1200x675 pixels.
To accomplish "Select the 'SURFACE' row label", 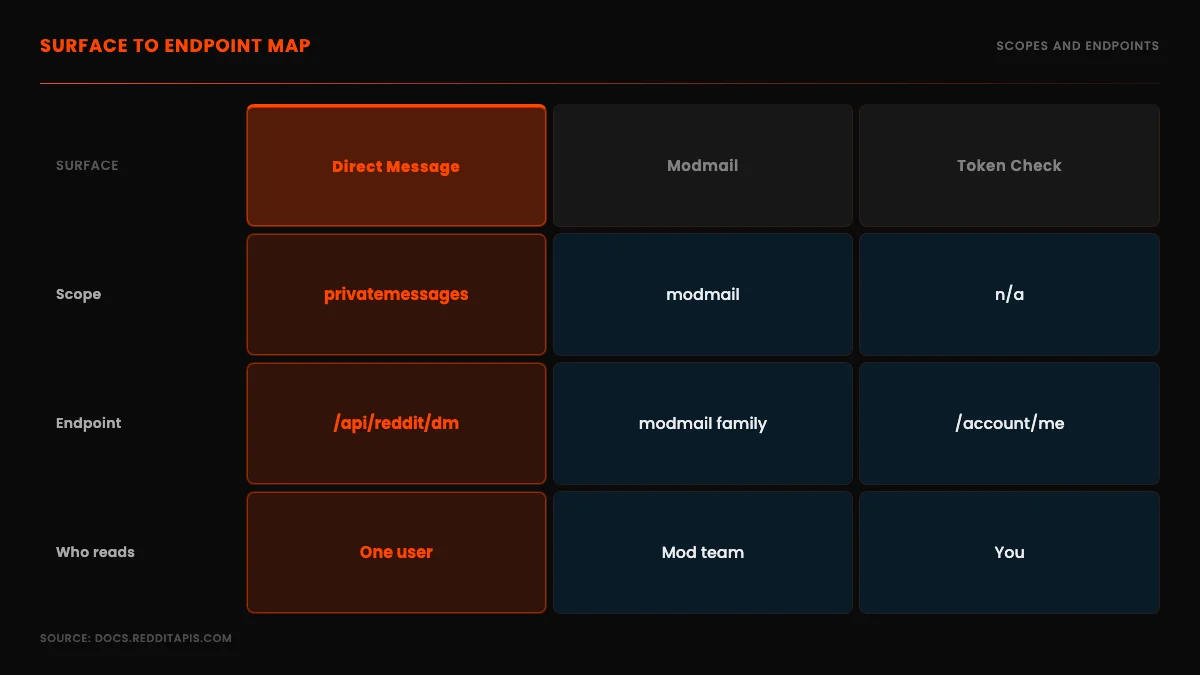I will click(87, 165).
